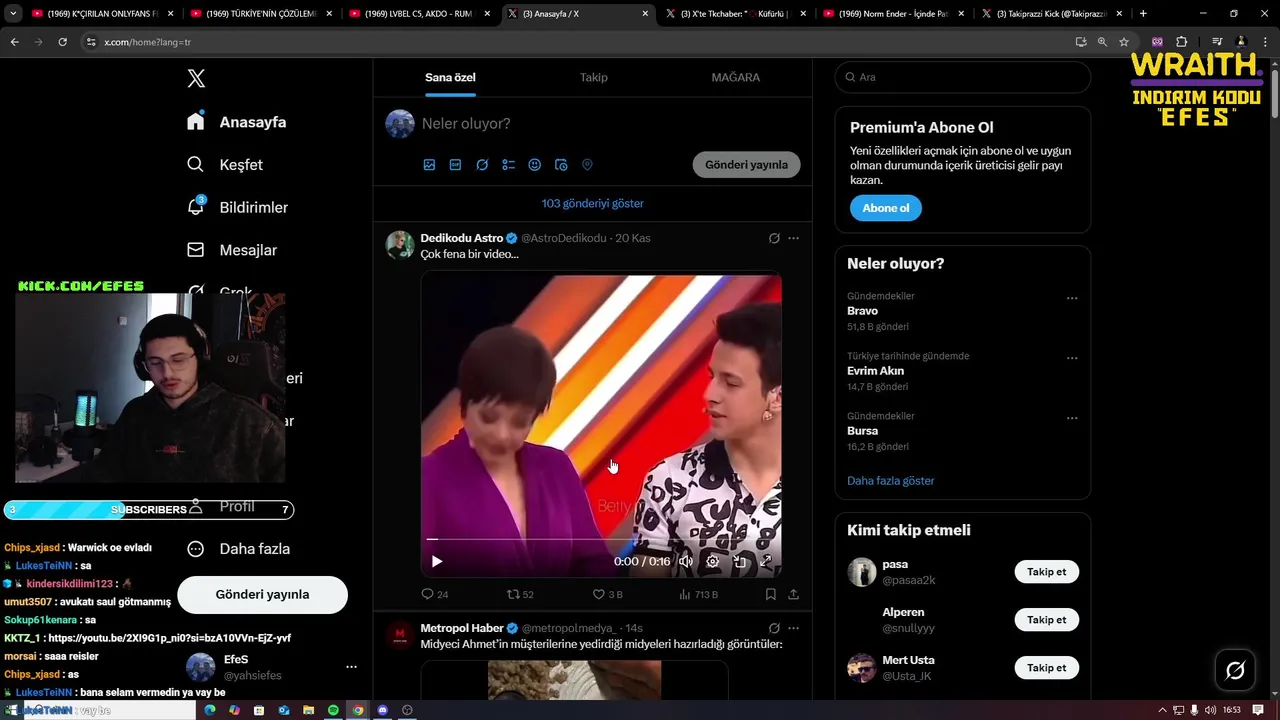Reload the page

(62, 42)
